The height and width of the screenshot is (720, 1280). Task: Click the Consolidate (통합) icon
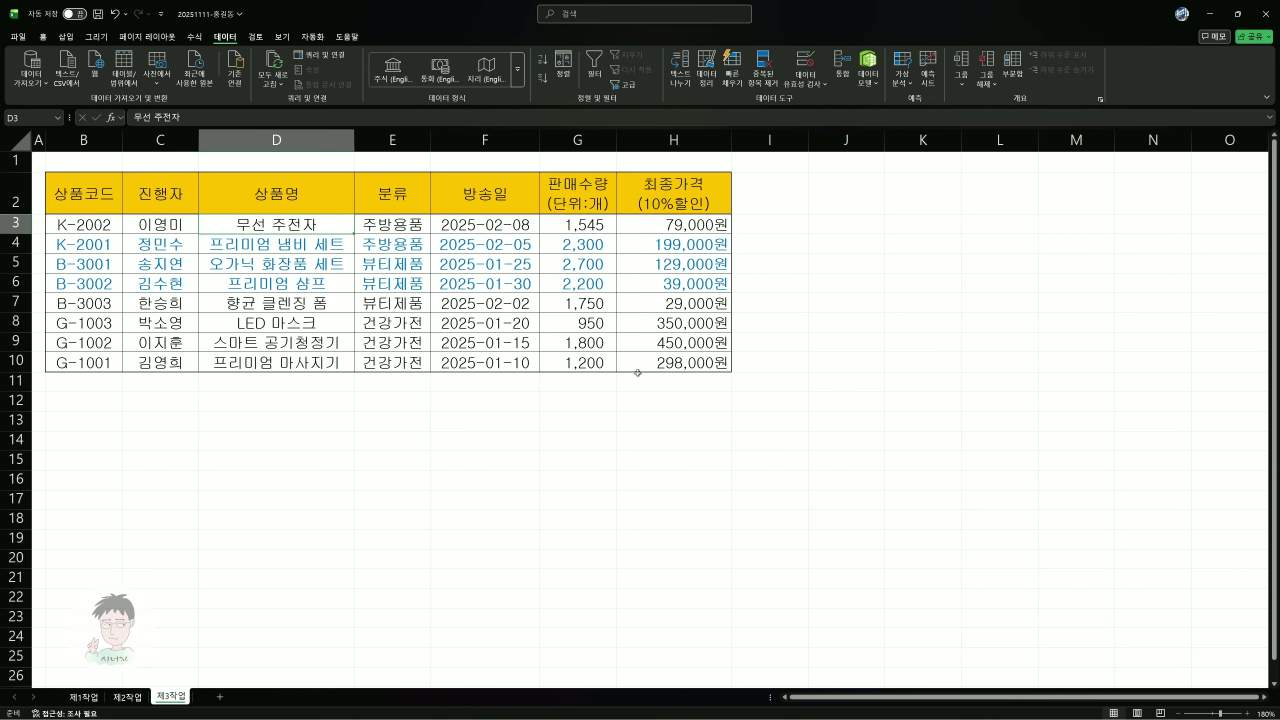841,62
